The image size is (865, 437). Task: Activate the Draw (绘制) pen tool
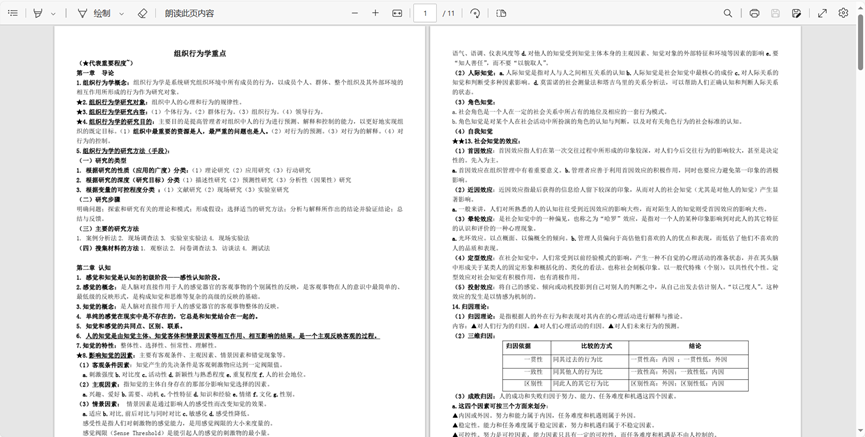pos(95,13)
